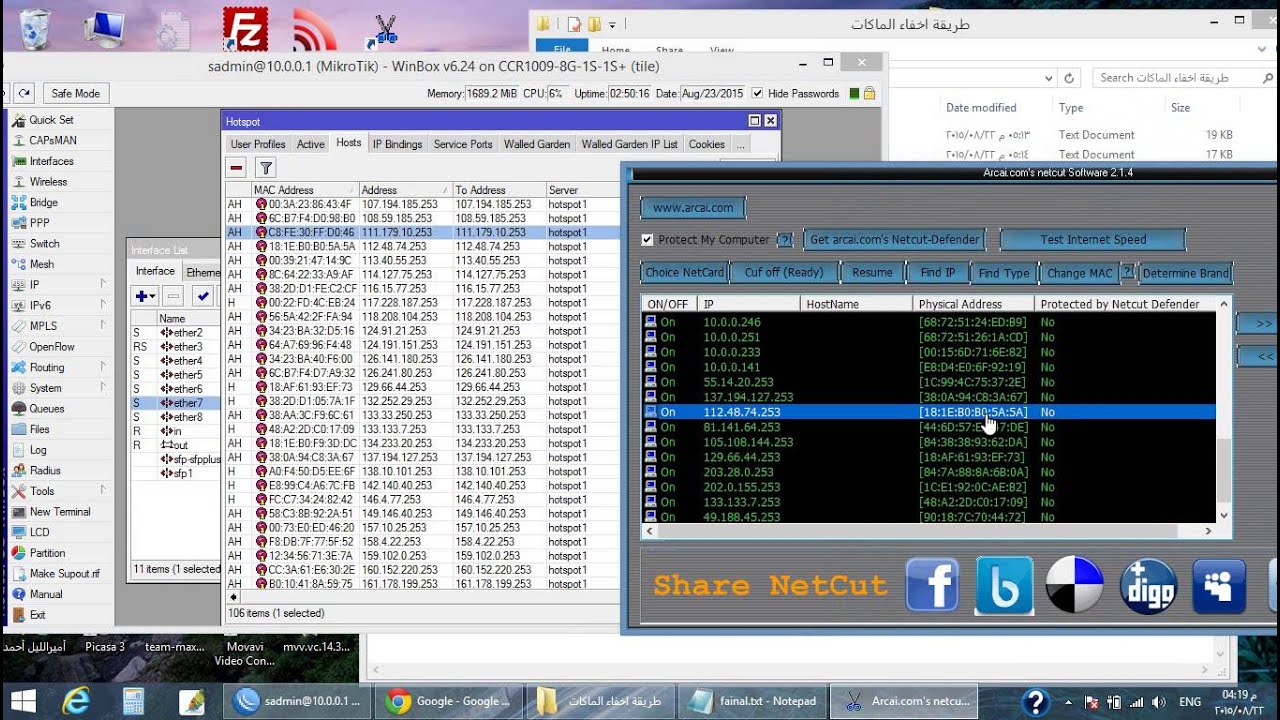Screen dimensions: 1280x720
Task: Open Calculator on taskbar
Action: coord(133,701)
